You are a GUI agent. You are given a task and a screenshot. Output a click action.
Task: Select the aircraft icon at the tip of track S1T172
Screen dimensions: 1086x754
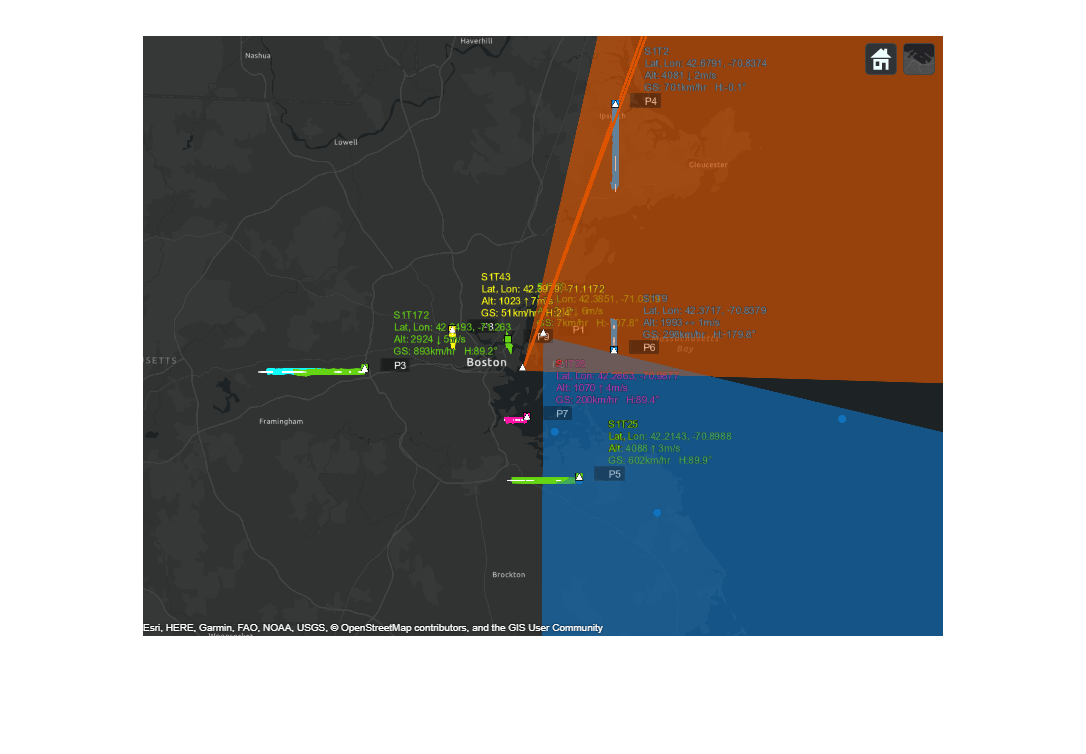click(362, 369)
